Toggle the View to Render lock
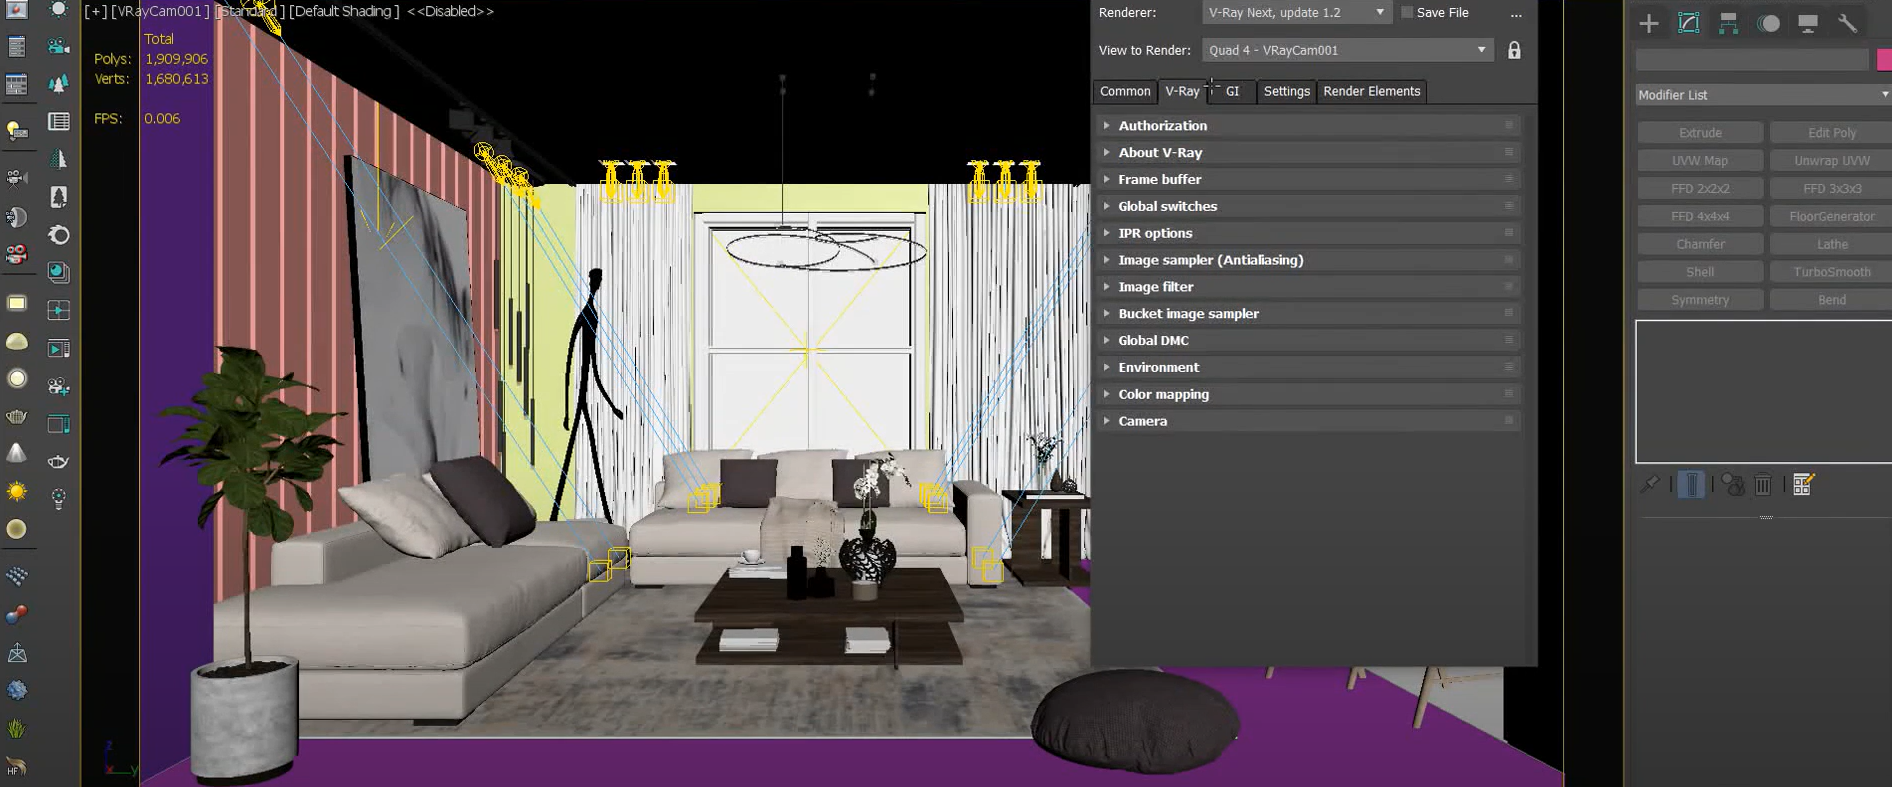Image resolution: width=1892 pixels, height=787 pixels. (x=1514, y=50)
